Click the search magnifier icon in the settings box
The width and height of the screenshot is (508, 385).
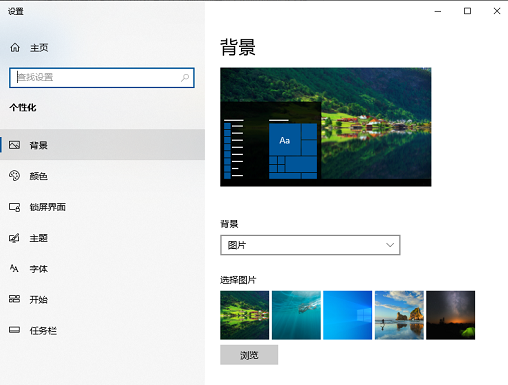tap(185, 78)
